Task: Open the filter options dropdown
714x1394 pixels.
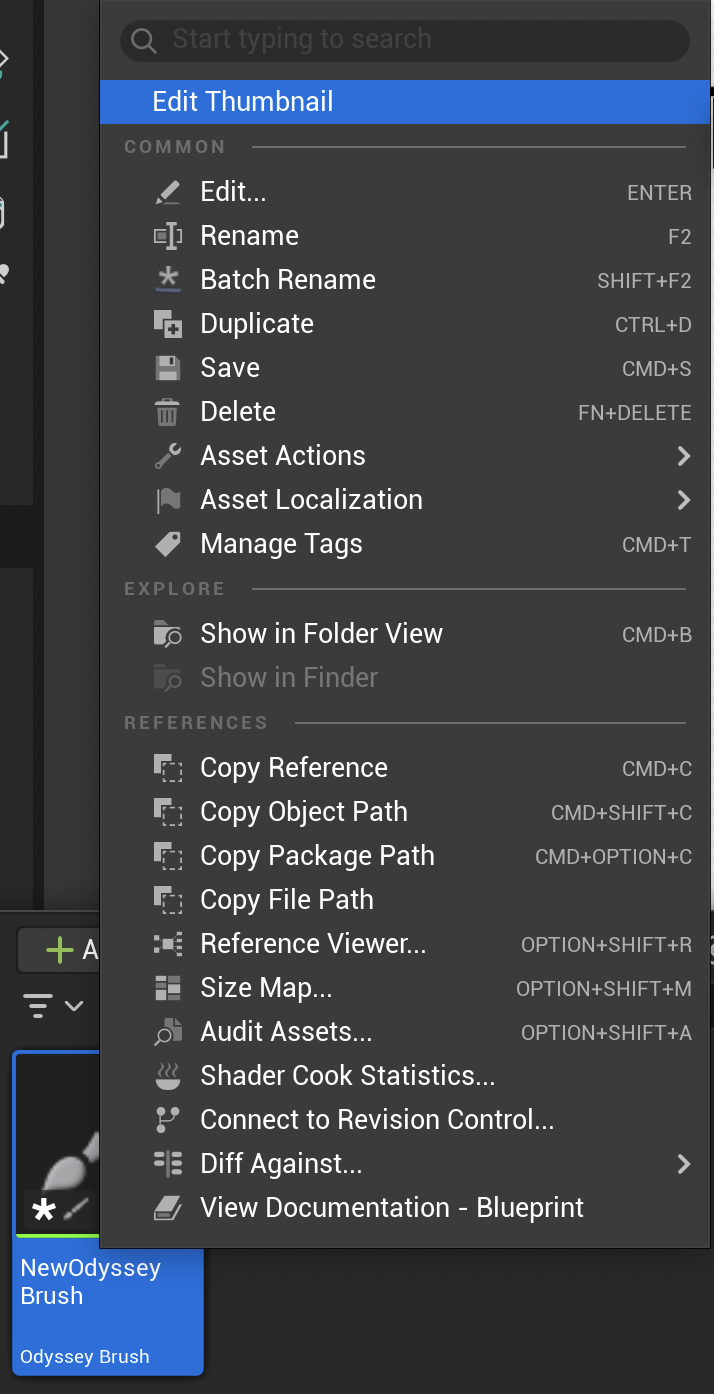Action: (53, 1006)
